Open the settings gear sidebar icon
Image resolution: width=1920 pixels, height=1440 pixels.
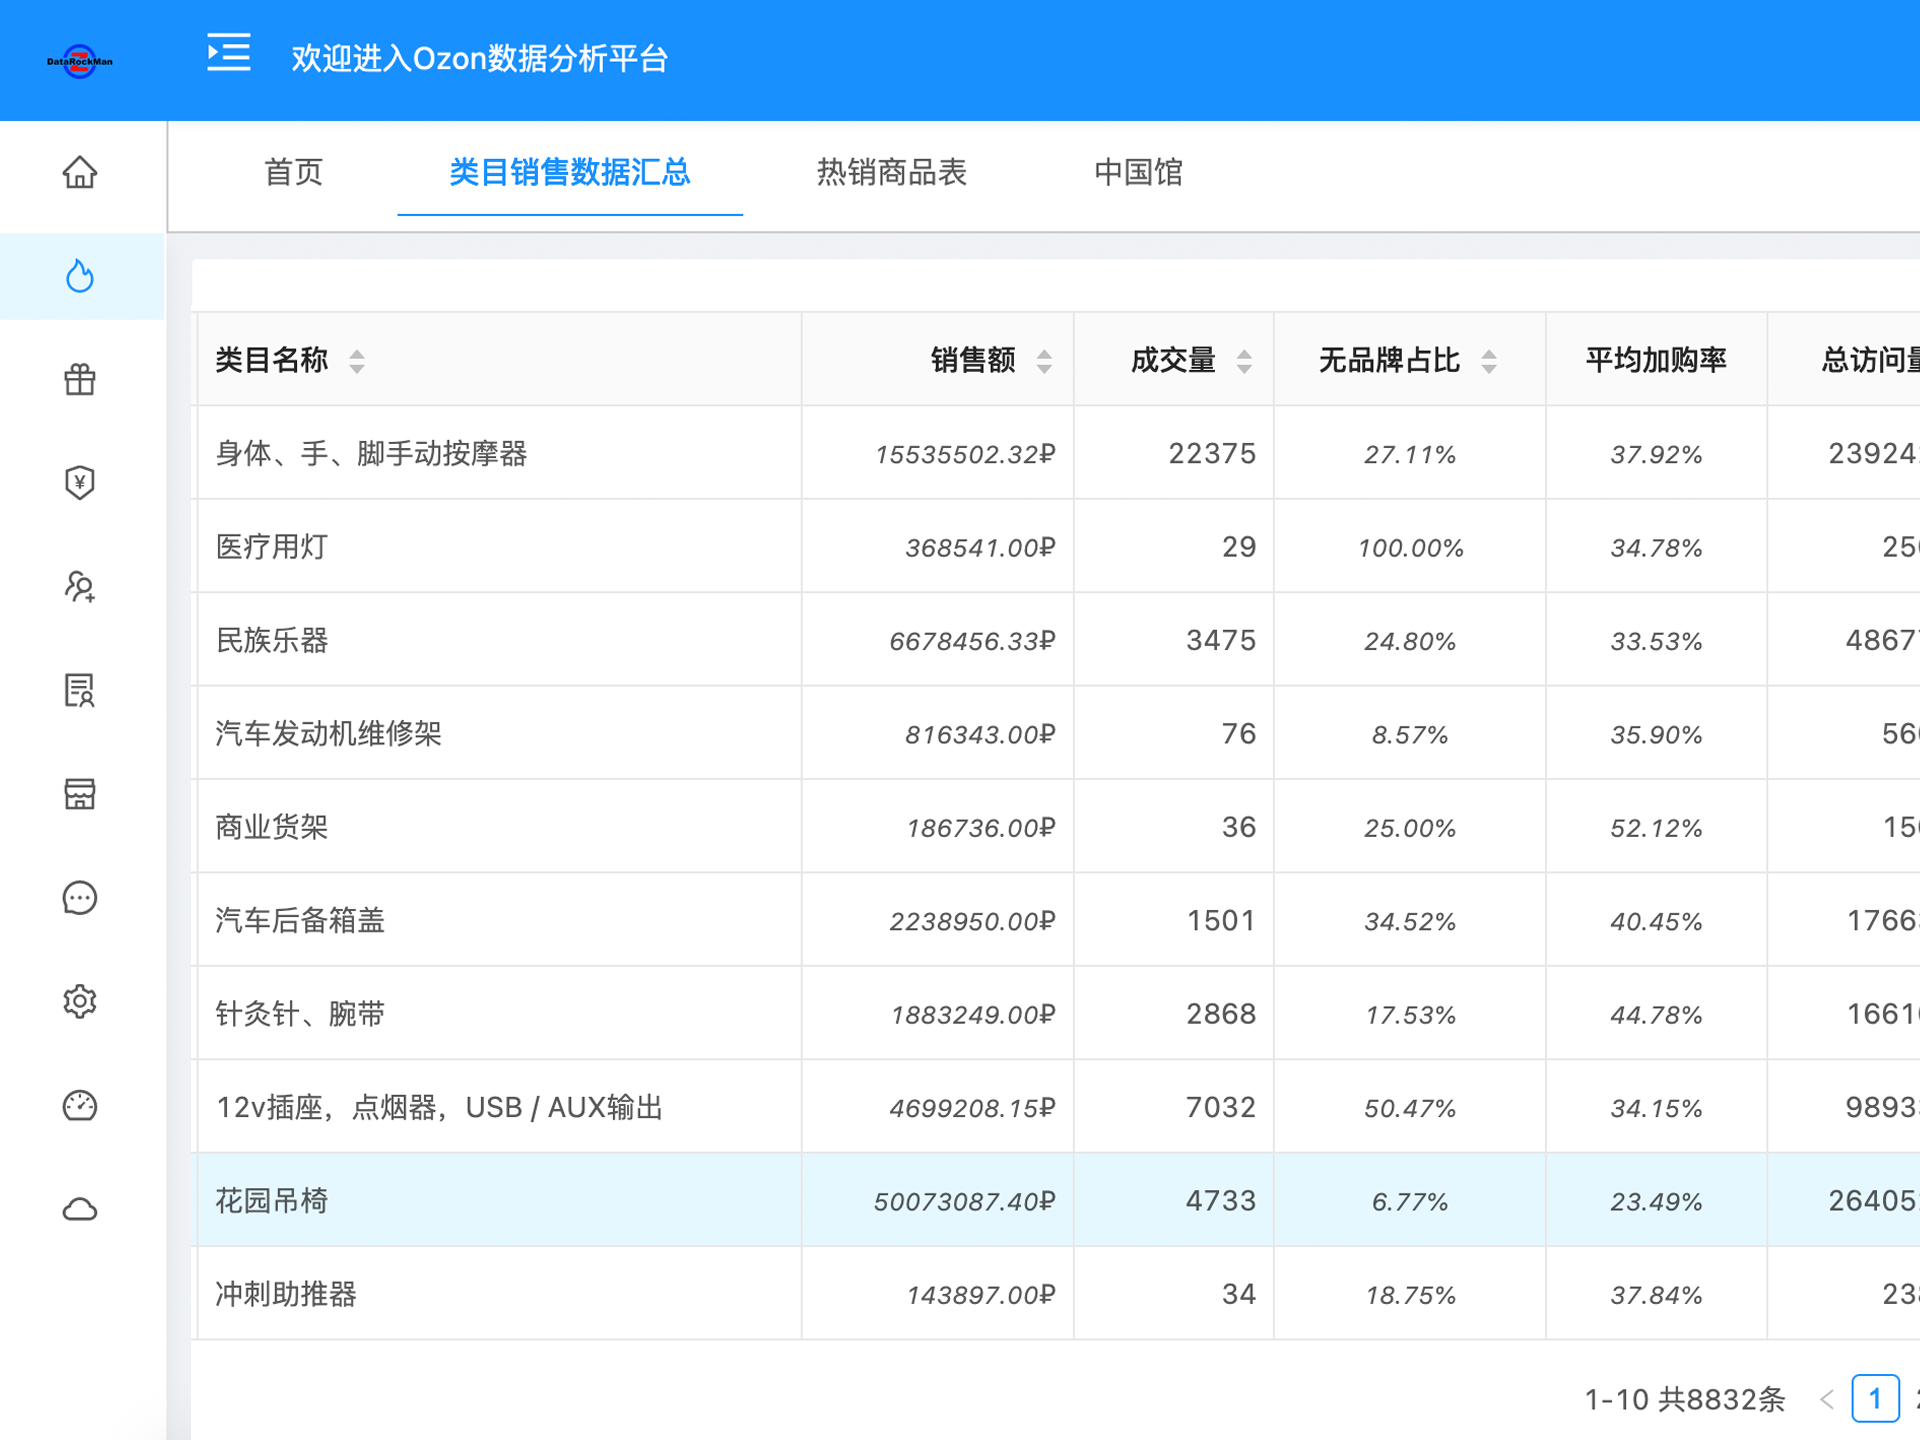[80, 1001]
